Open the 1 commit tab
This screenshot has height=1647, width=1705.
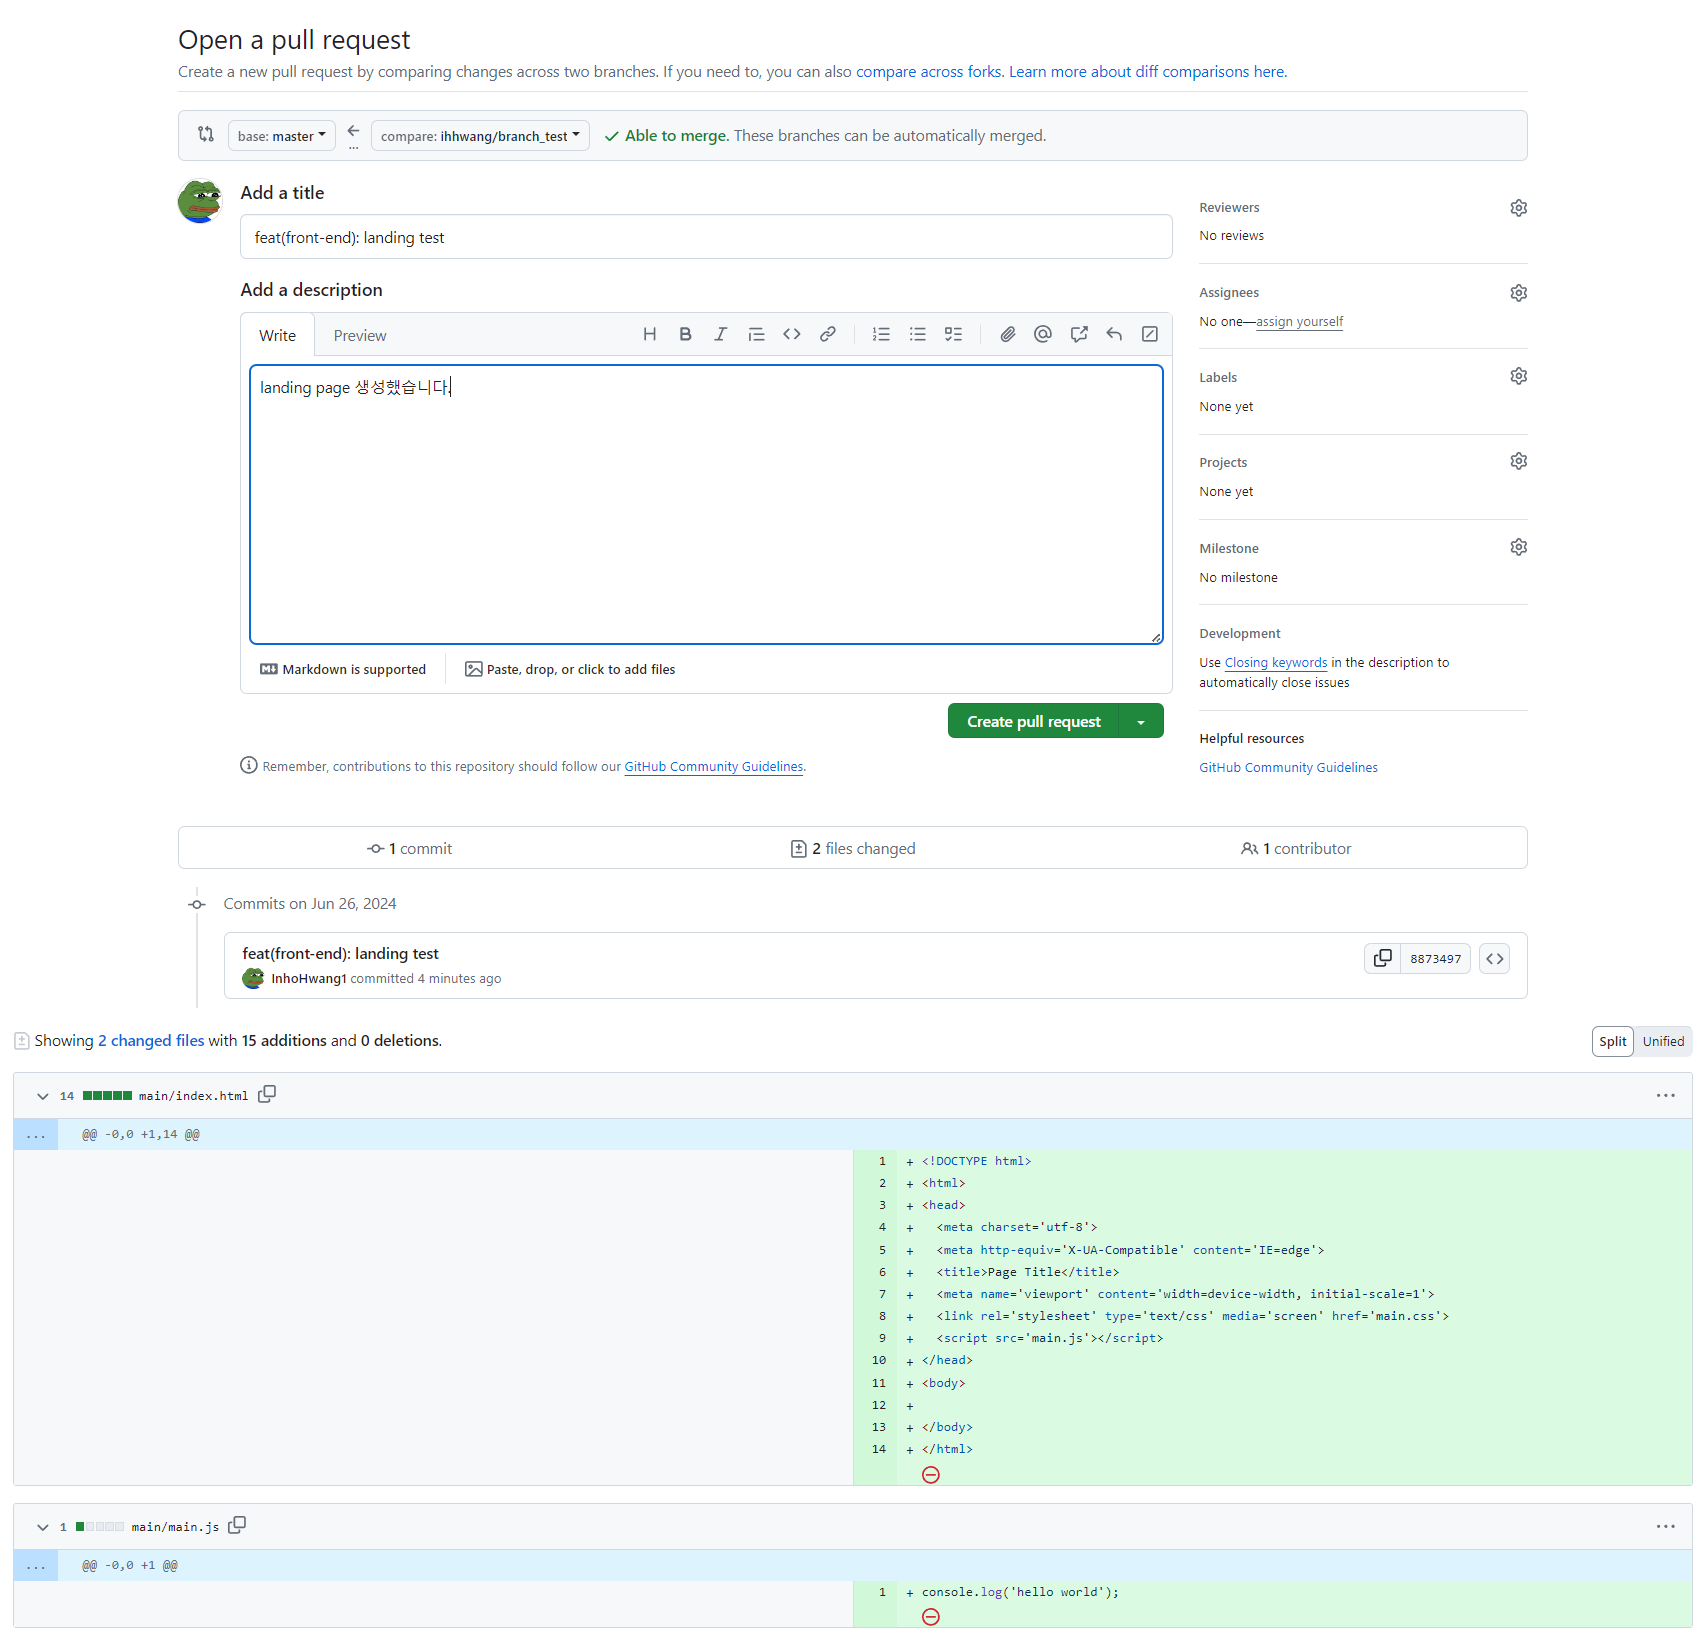(410, 848)
